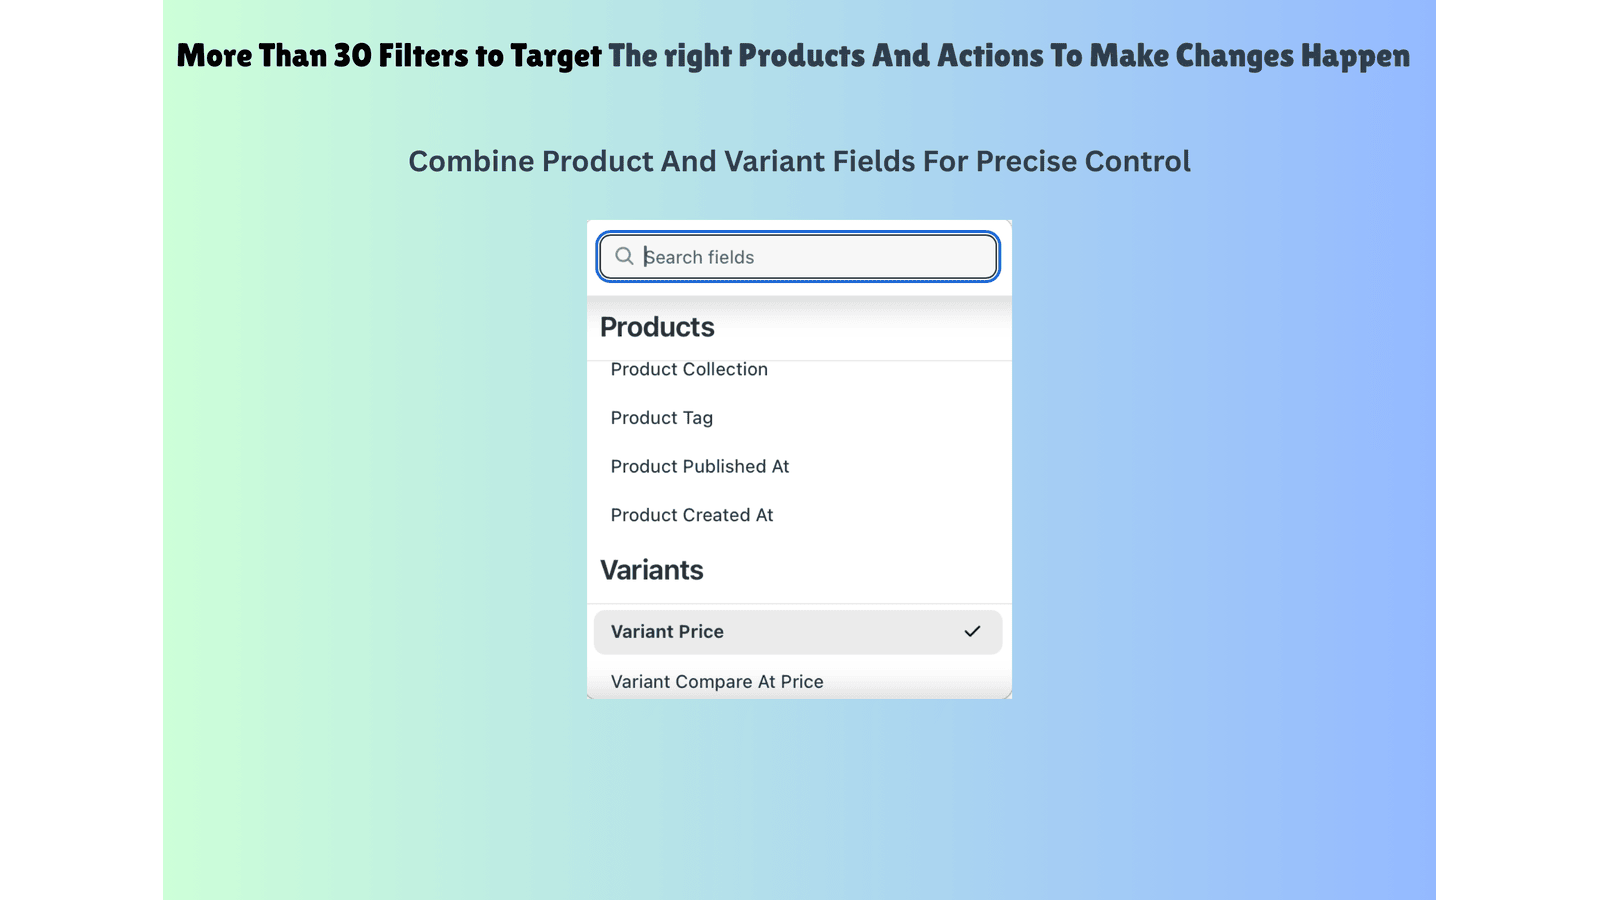This screenshot has height=900, width=1600.
Task: Click the word 'Precise Control' in subtitle
Action: pyautogui.click(x=1083, y=161)
